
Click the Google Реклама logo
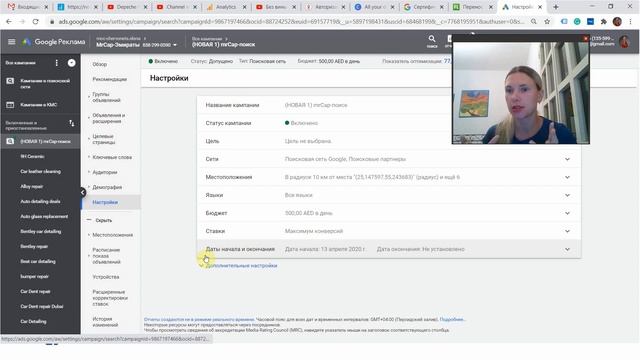53,42
